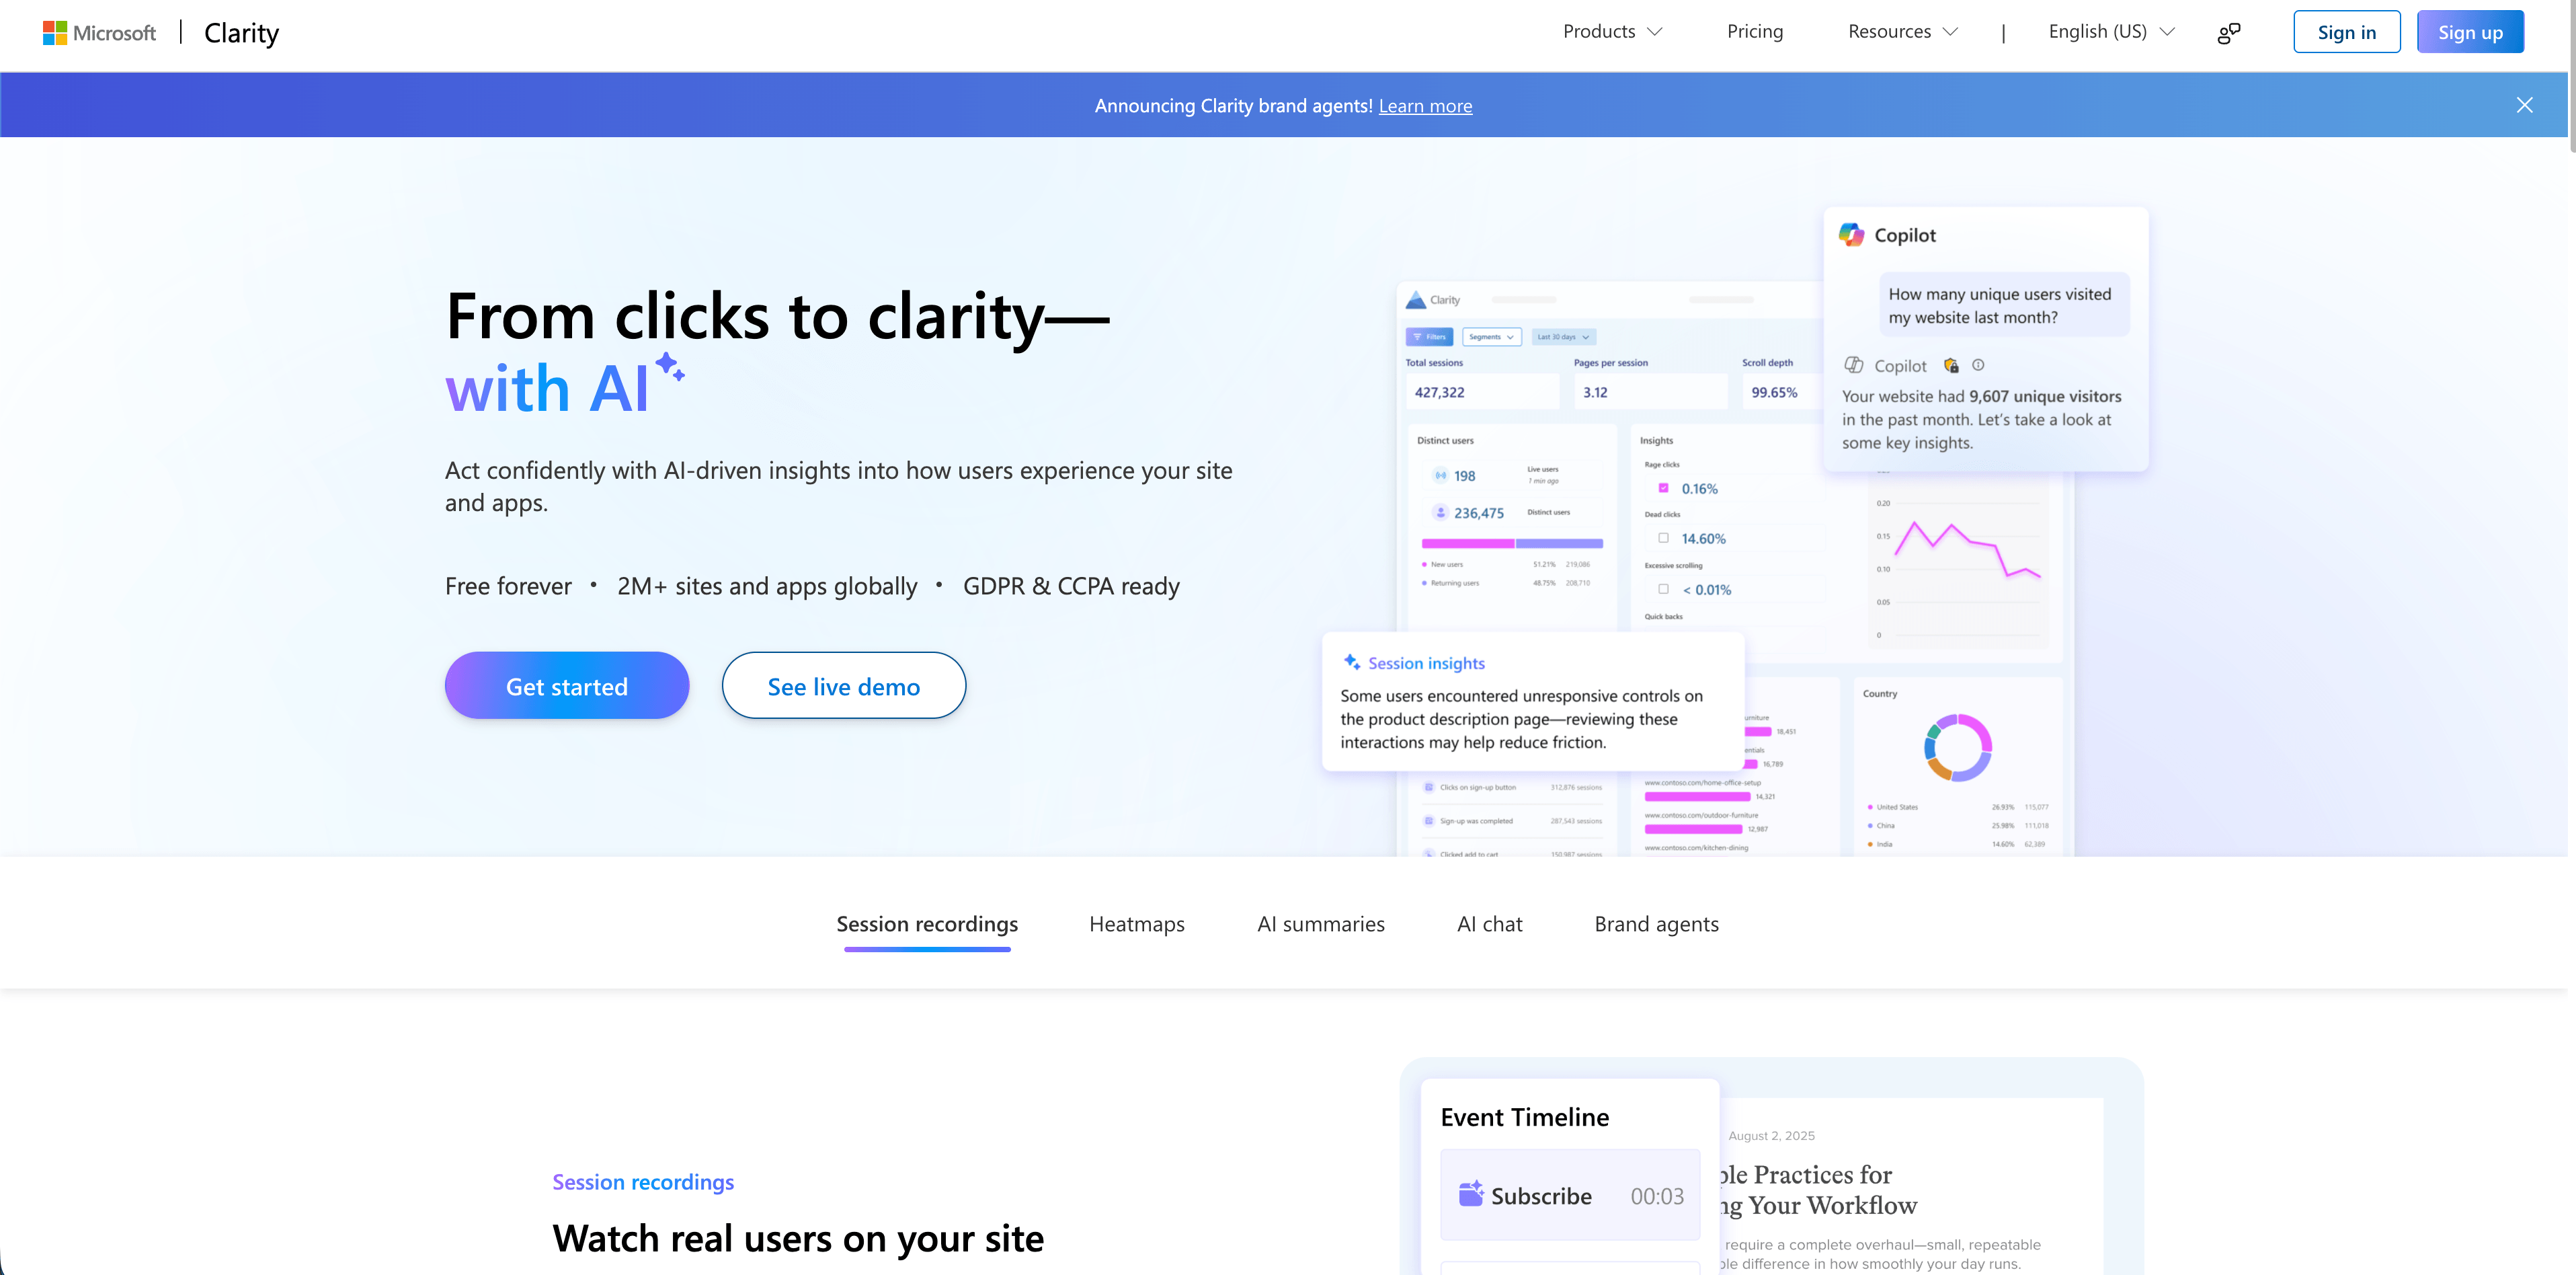Expand the Resources menu
This screenshot has width=2576, height=1275.
pos(1903,32)
